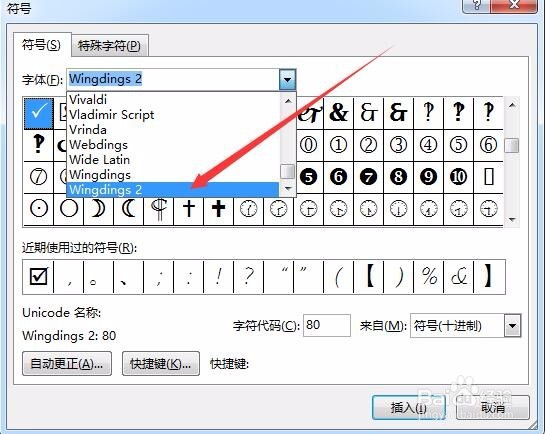The height and width of the screenshot is (434, 545).
Task: Switch to the 符号(S) tab
Action: (42, 45)
